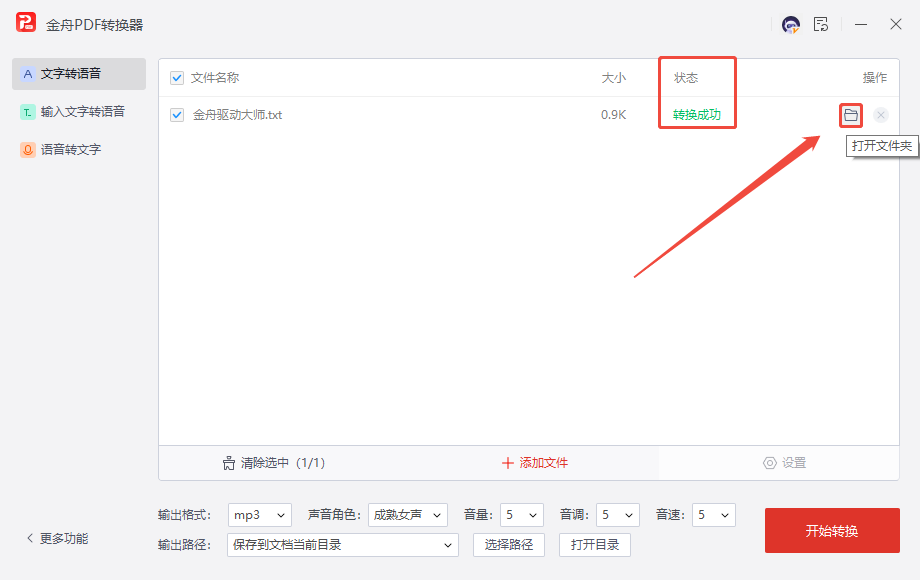Click 清除选中 (1/1) button

tap(274, 463)
